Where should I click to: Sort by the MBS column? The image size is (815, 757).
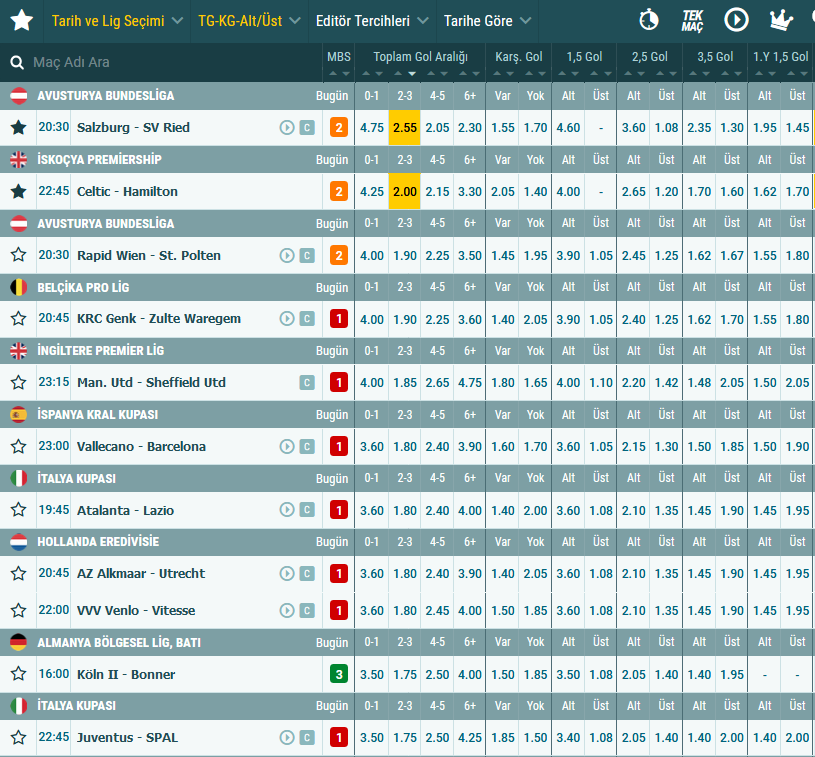pos(339,57)
